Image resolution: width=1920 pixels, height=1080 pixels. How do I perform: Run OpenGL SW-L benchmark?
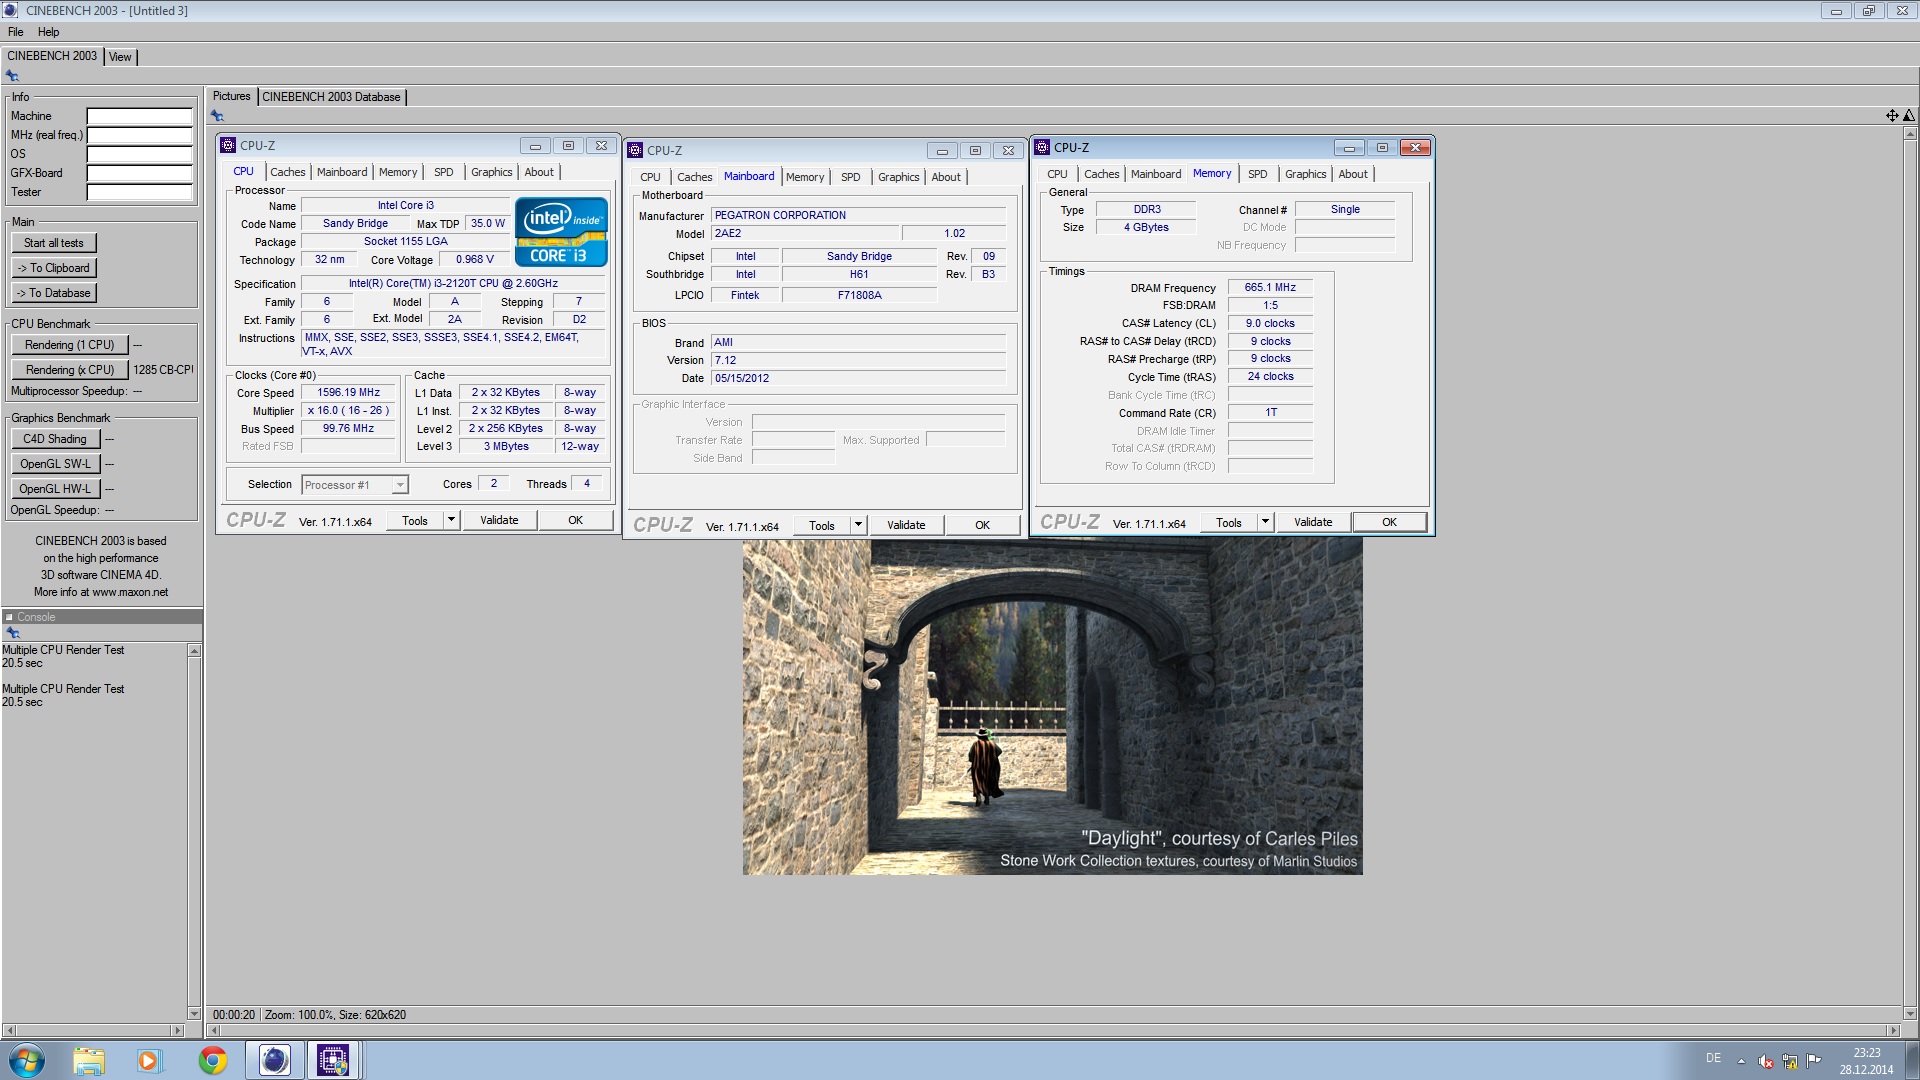coord(55,464)
